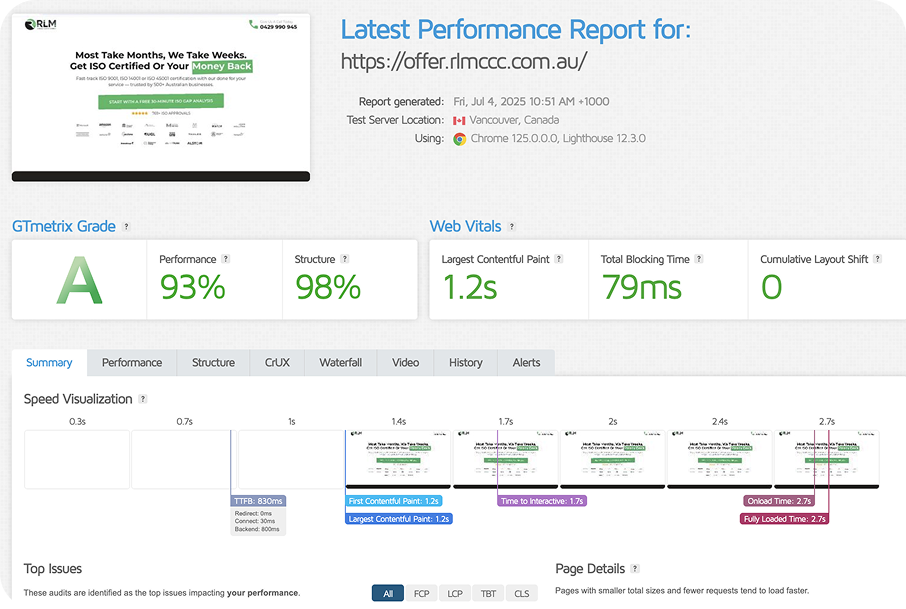Image resolution: width=906 pixels, height=609 pixels.
Task: Click the Structure score help icon
Action: pos(345,259)
